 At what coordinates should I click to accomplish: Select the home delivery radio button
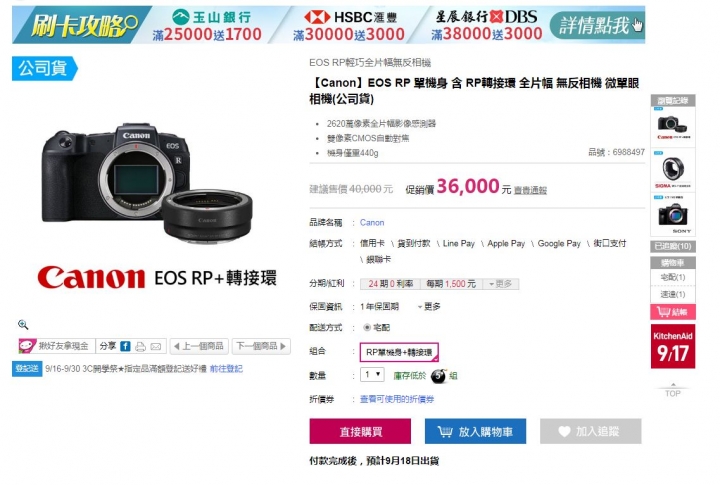[x=367, y=327]
